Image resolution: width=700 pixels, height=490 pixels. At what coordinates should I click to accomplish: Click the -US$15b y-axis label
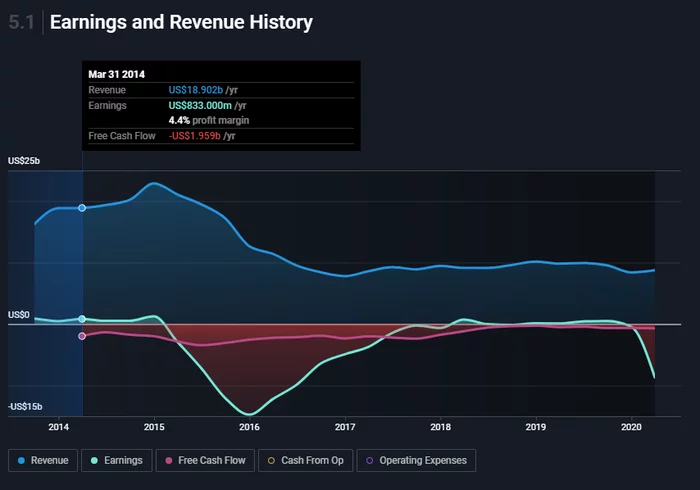pyautogui.click(x=25, y=406)
